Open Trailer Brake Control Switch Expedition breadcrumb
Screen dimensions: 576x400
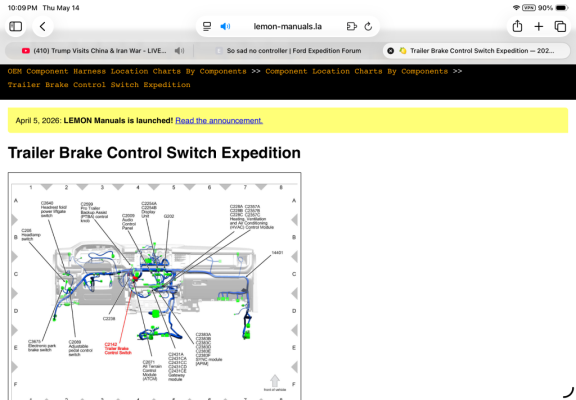point(99,85)
